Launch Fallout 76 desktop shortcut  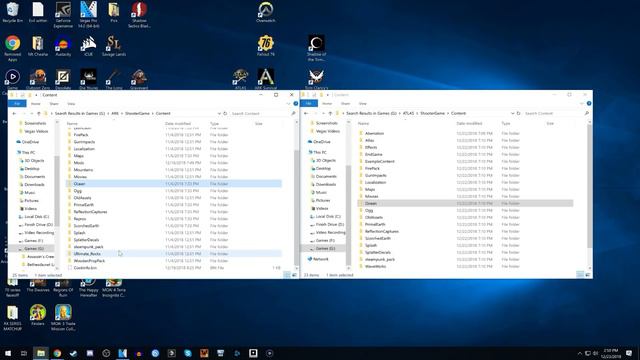[266, 46]
